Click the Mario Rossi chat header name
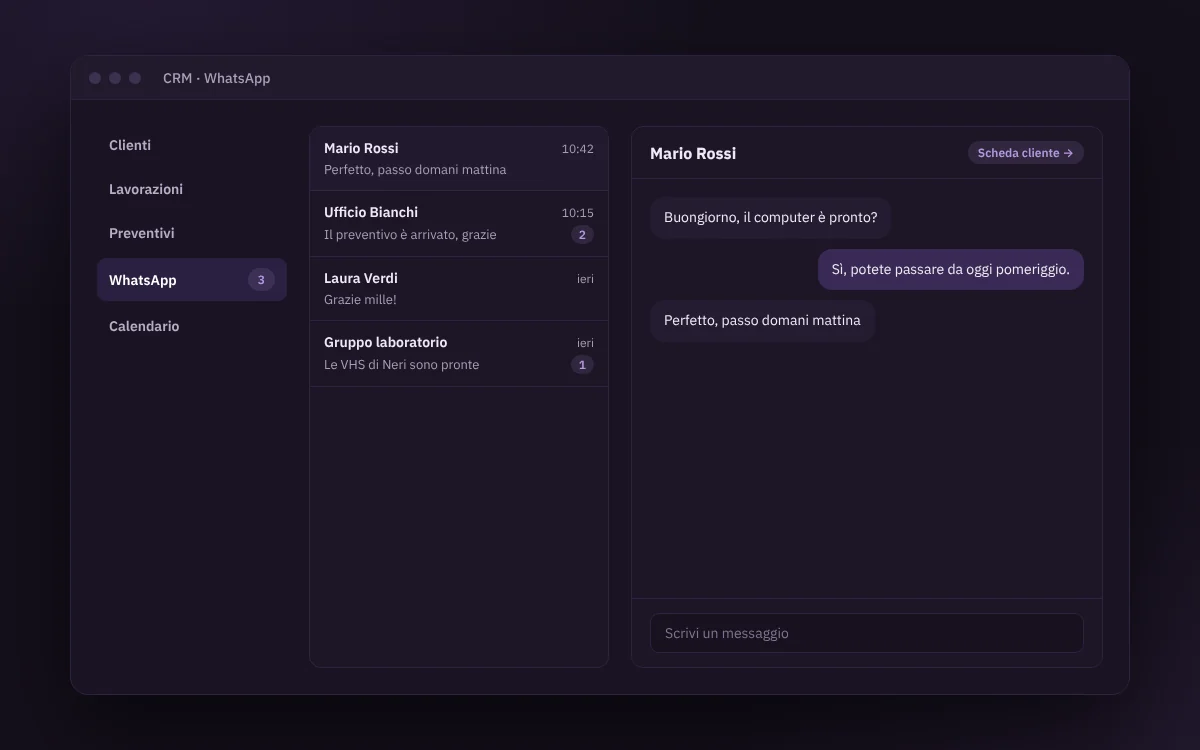The height and width of the screenshot is (750, 1200). coord(693,153)
